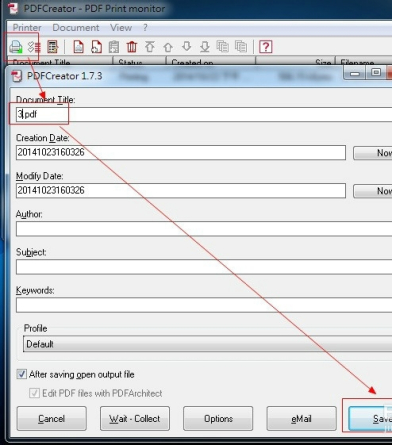Focus the Keywords text field
This screenshot has height=446, width=393.
204,305
